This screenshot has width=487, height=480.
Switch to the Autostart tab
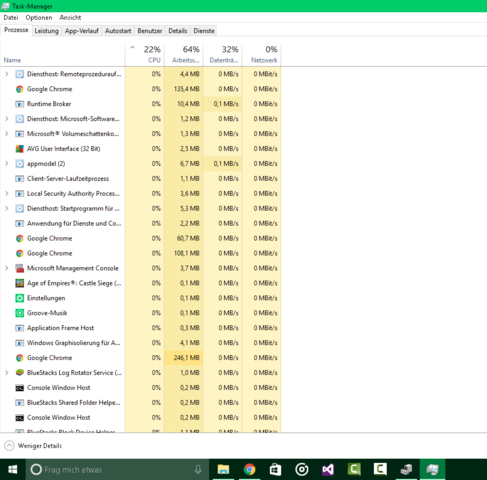pos(118,31)
